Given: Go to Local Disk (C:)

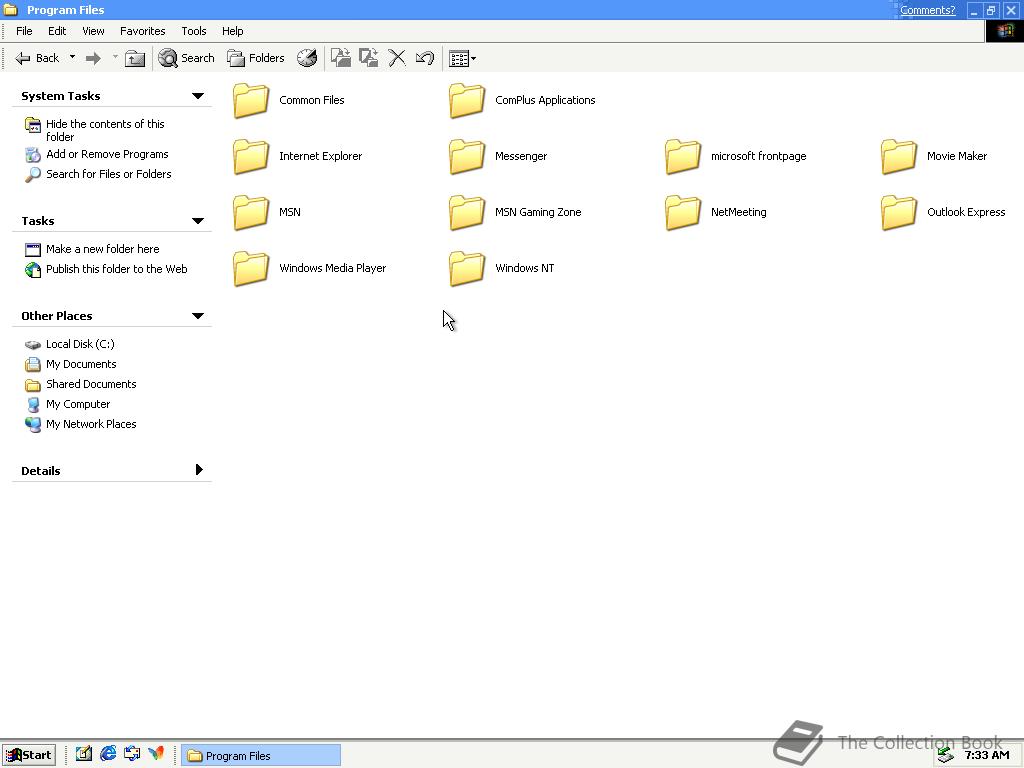Looking at the screenshot, I should pos(69,344).
